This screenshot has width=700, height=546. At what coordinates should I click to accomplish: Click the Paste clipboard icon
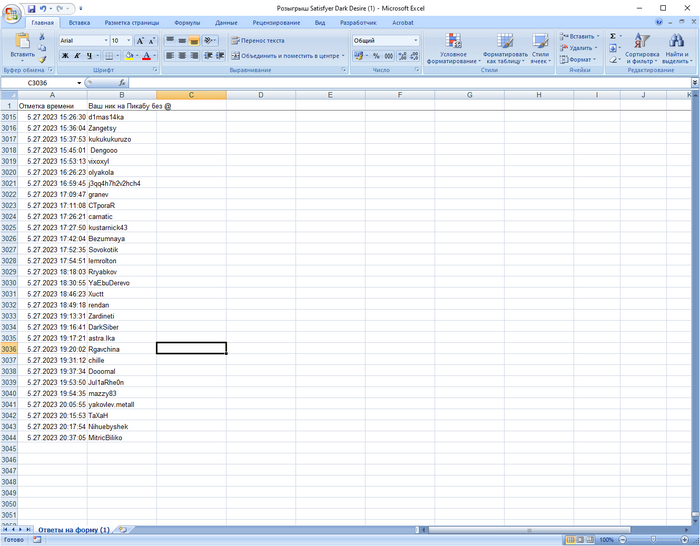pyautogui.click(x=22, y=40)
